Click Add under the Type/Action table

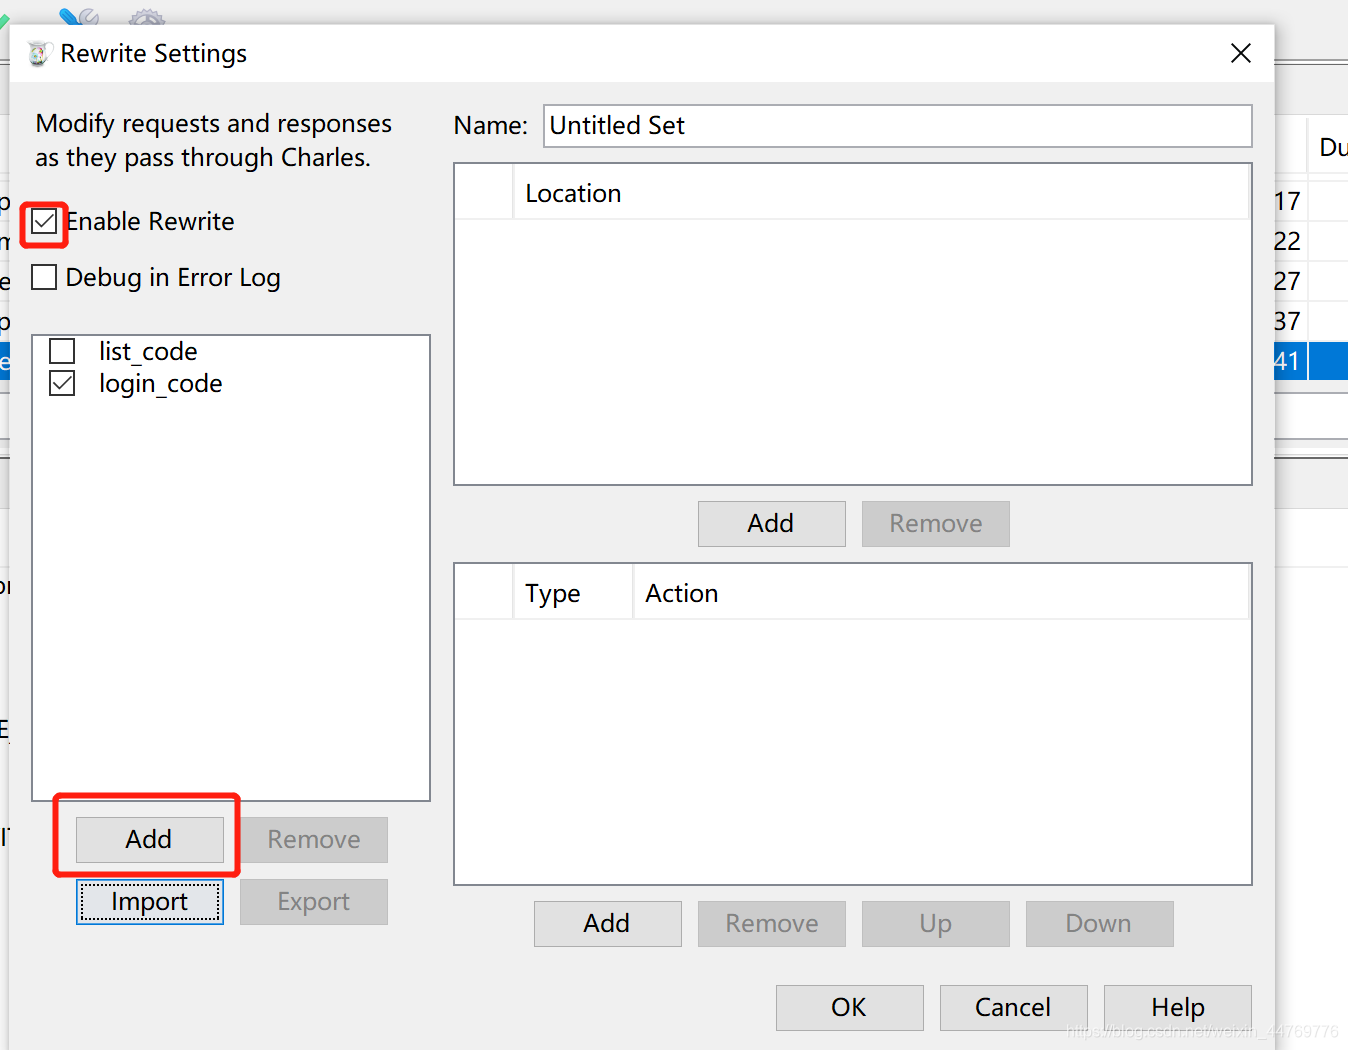tap(607, 924)
